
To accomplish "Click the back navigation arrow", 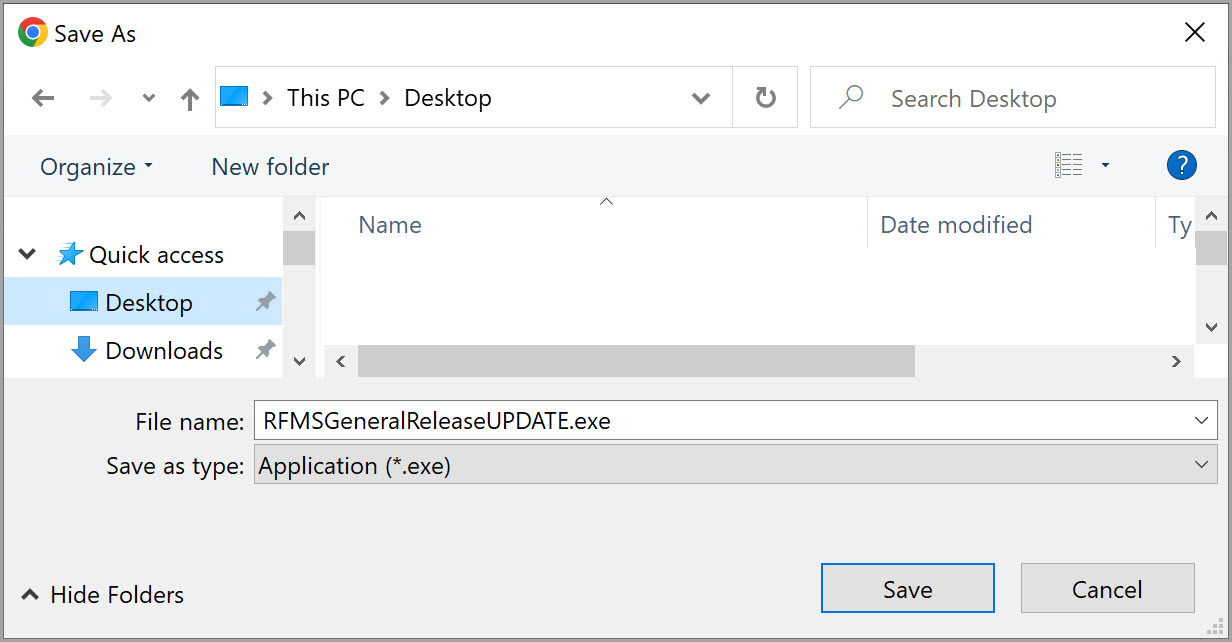I will [42, 97].
